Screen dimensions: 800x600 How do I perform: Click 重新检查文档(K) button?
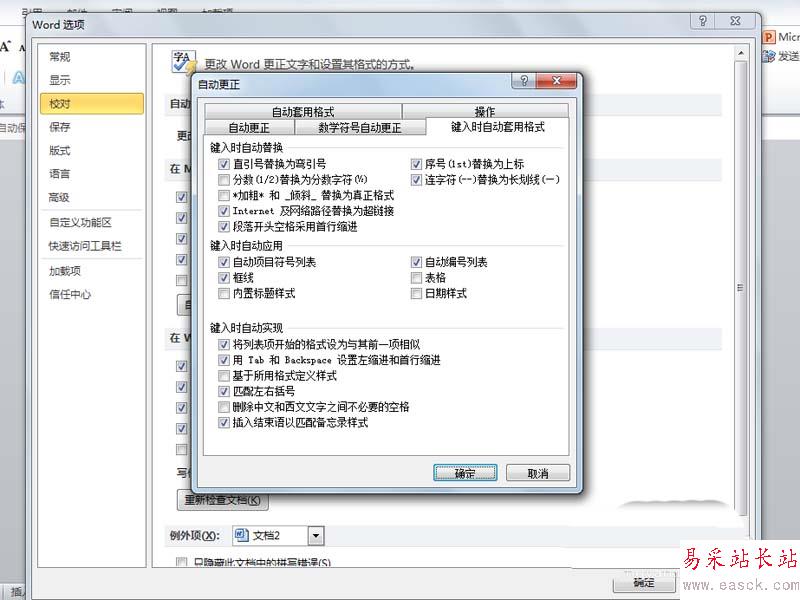[222, 500]
